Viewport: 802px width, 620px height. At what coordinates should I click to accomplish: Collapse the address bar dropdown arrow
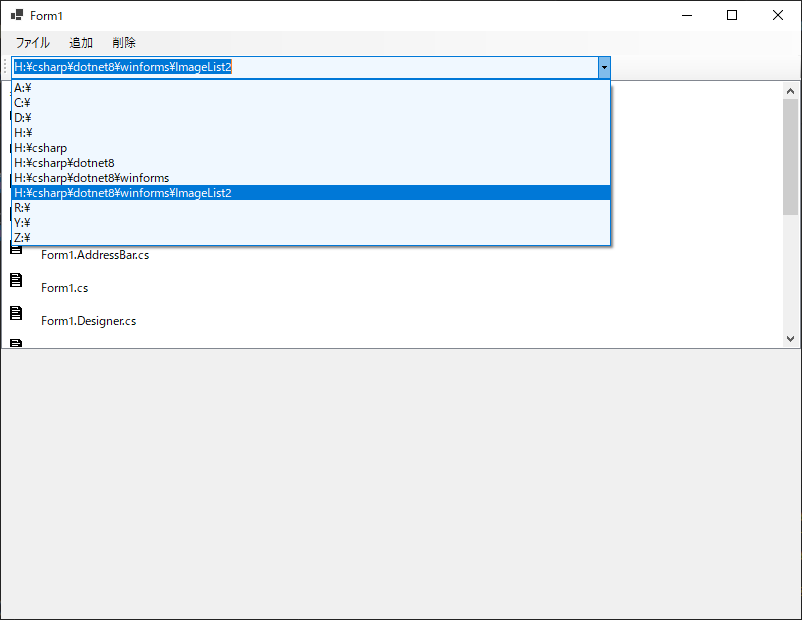(x=604, y=67)
